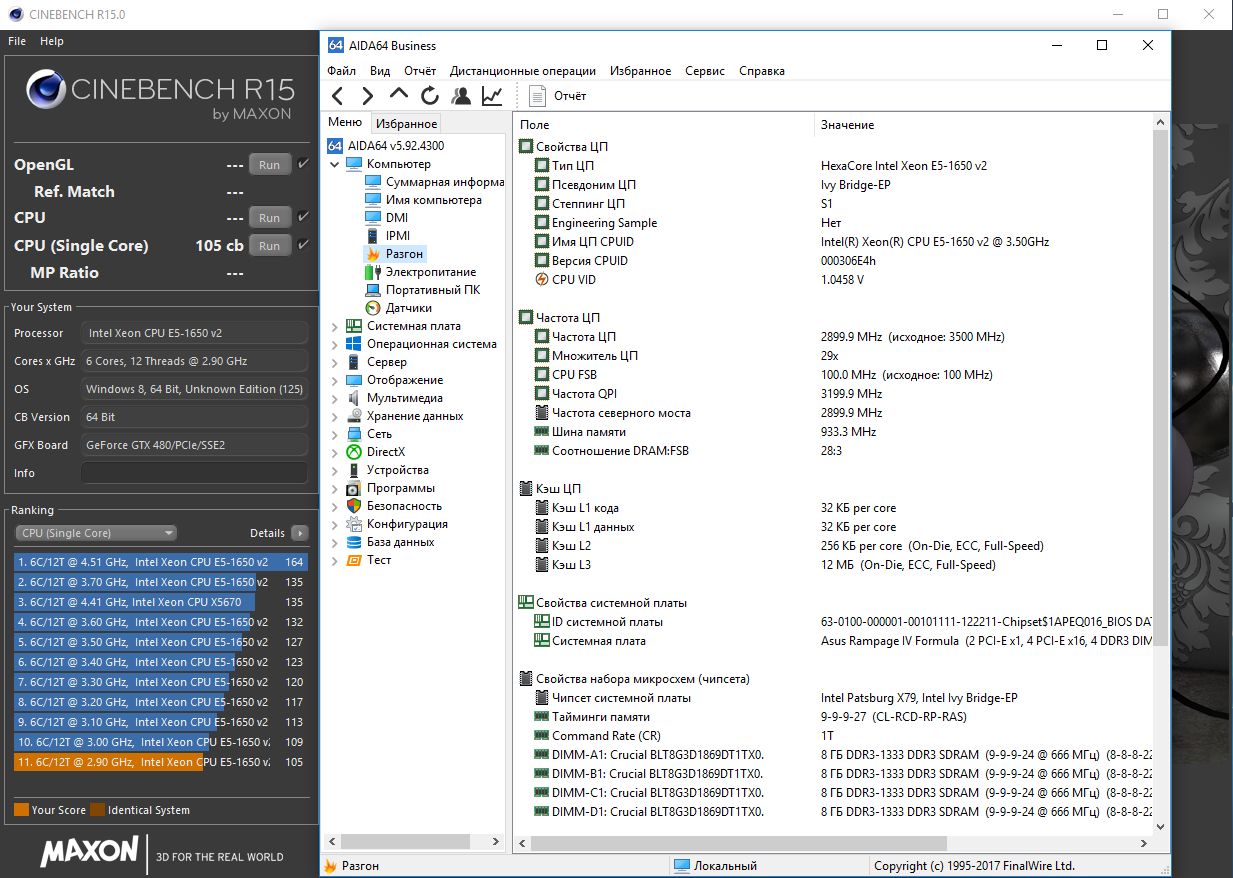1233x878 pixels.
Task: Open the AIDA64 graph toolbar icon
Action: click(x=492, y=96)
